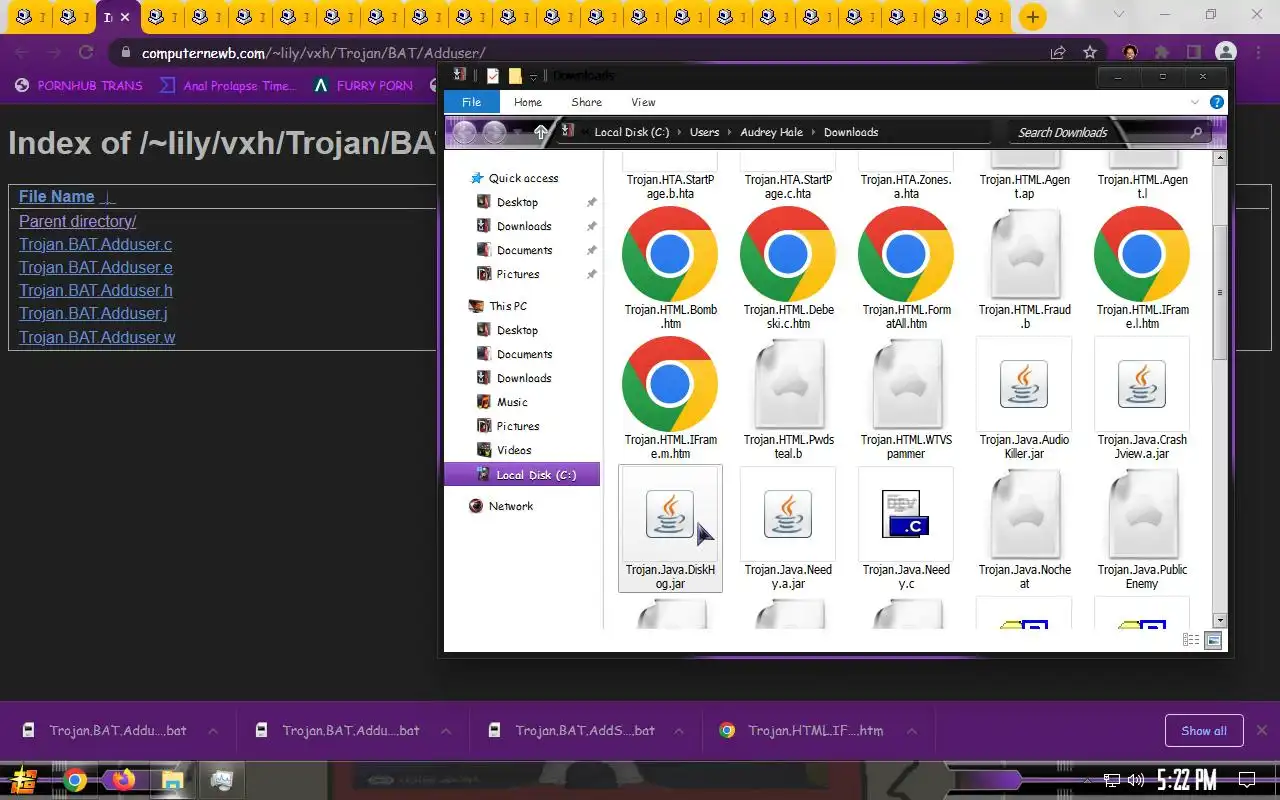Open the File menu in Explorer
1280x800 pixels.
[x=471, y=102]
